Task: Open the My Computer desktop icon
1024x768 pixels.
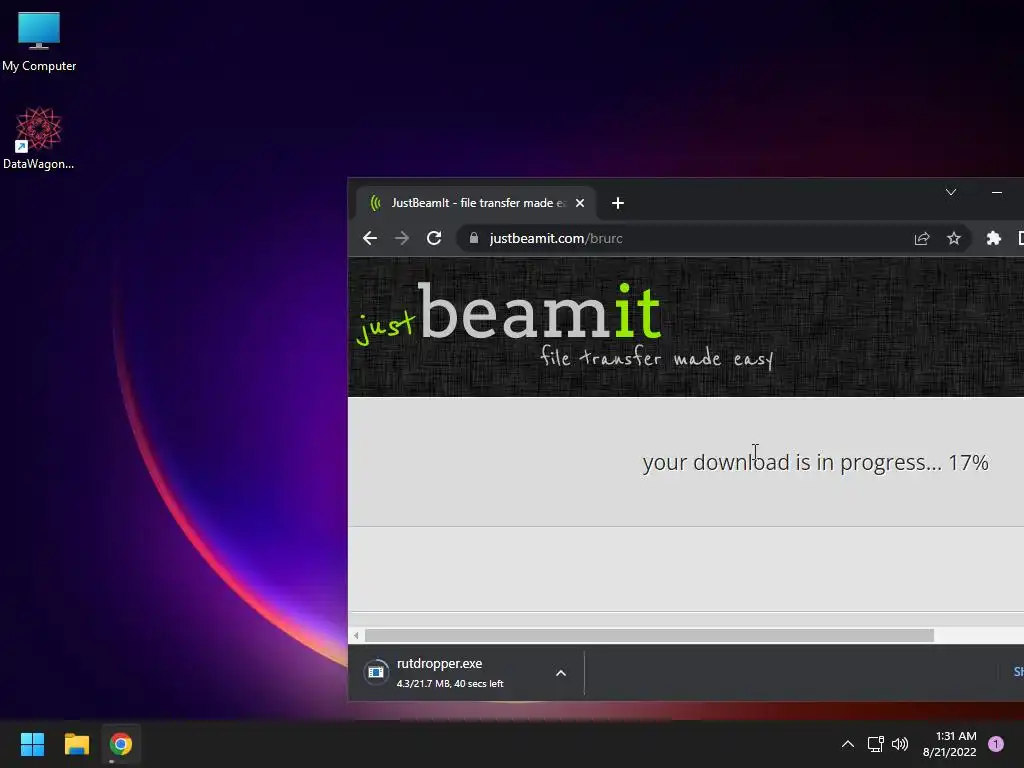Action: point(39,42)
